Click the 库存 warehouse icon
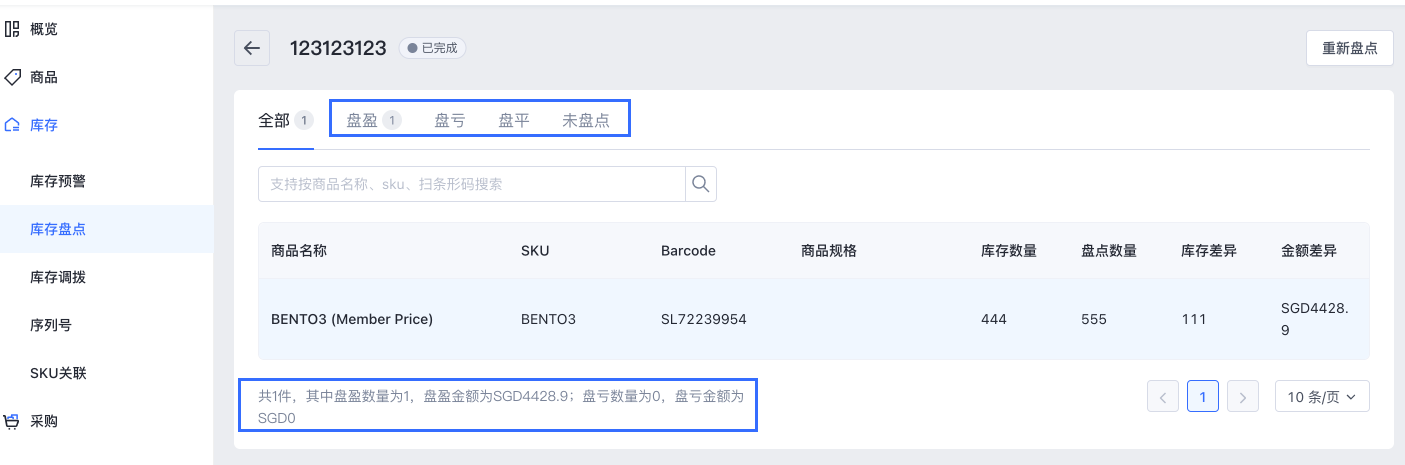The image size is (1405, 465). [x=12, y=125]
